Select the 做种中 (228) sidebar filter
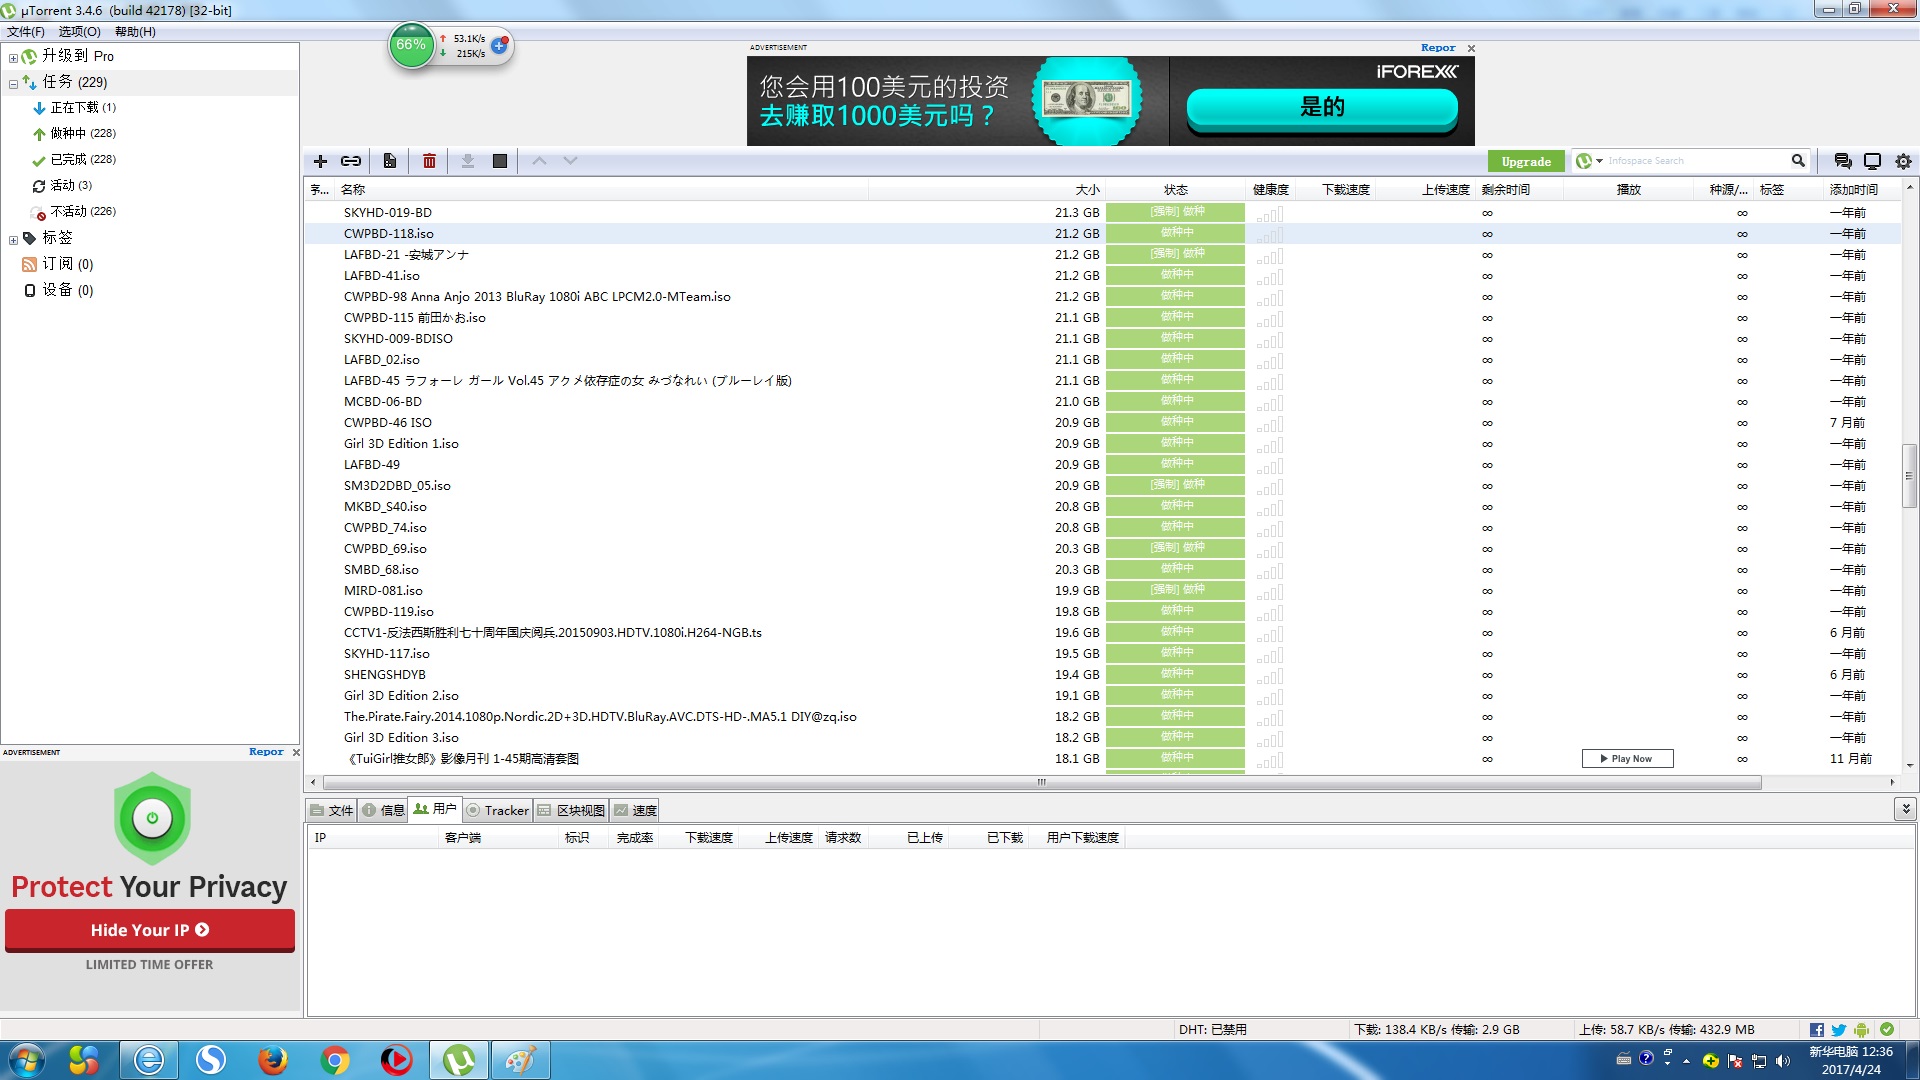Image resolution: width=1920 pixels, height=1080 pixels. (x=83, y=133)
